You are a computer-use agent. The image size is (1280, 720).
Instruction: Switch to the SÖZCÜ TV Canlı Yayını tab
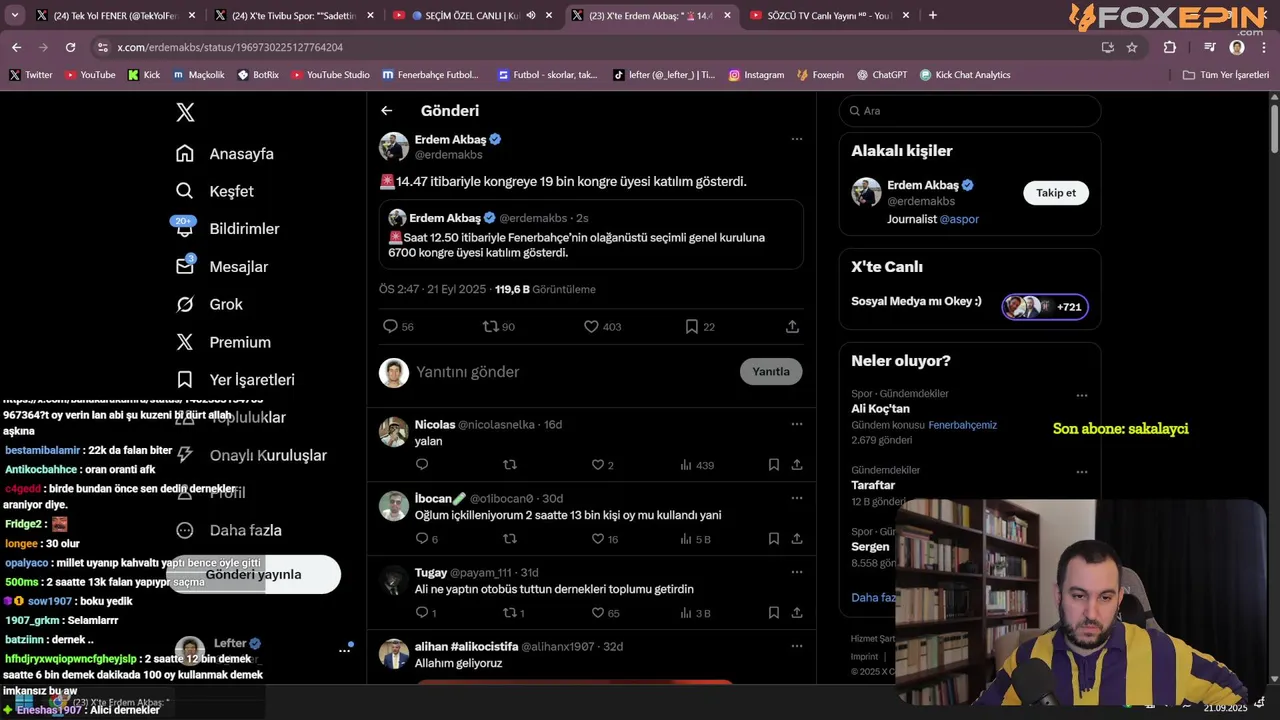coord(830,15)
